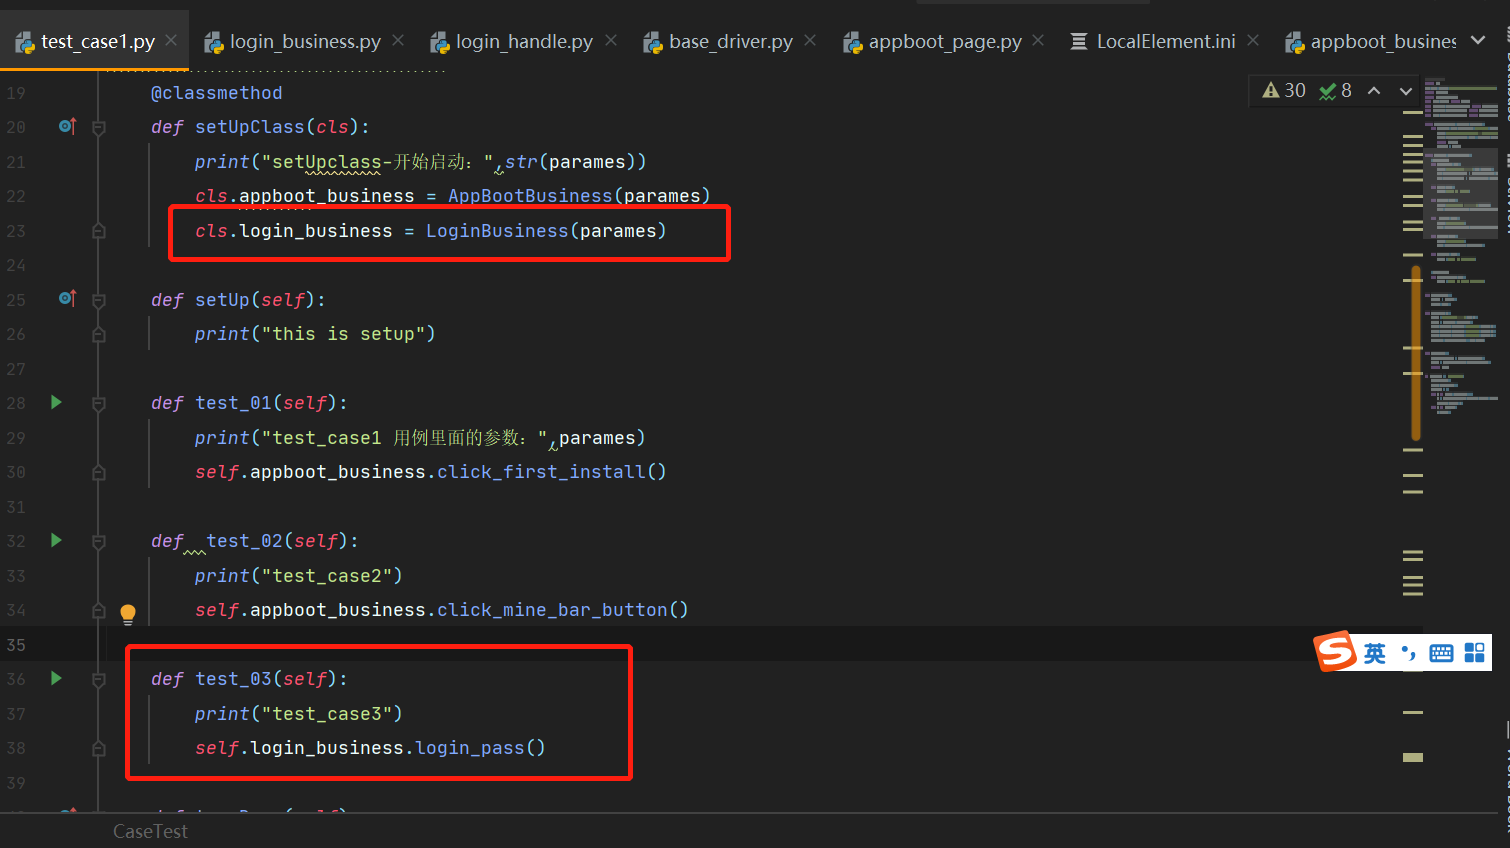
Task: Collapse the test_01 method fold
Action: (99, 404)
